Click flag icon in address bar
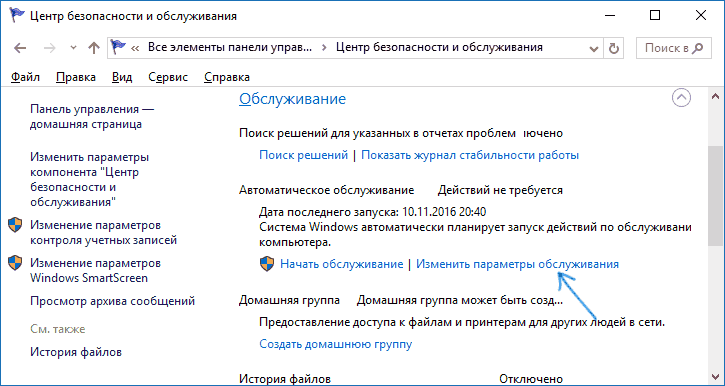 (x=119, y=47)
